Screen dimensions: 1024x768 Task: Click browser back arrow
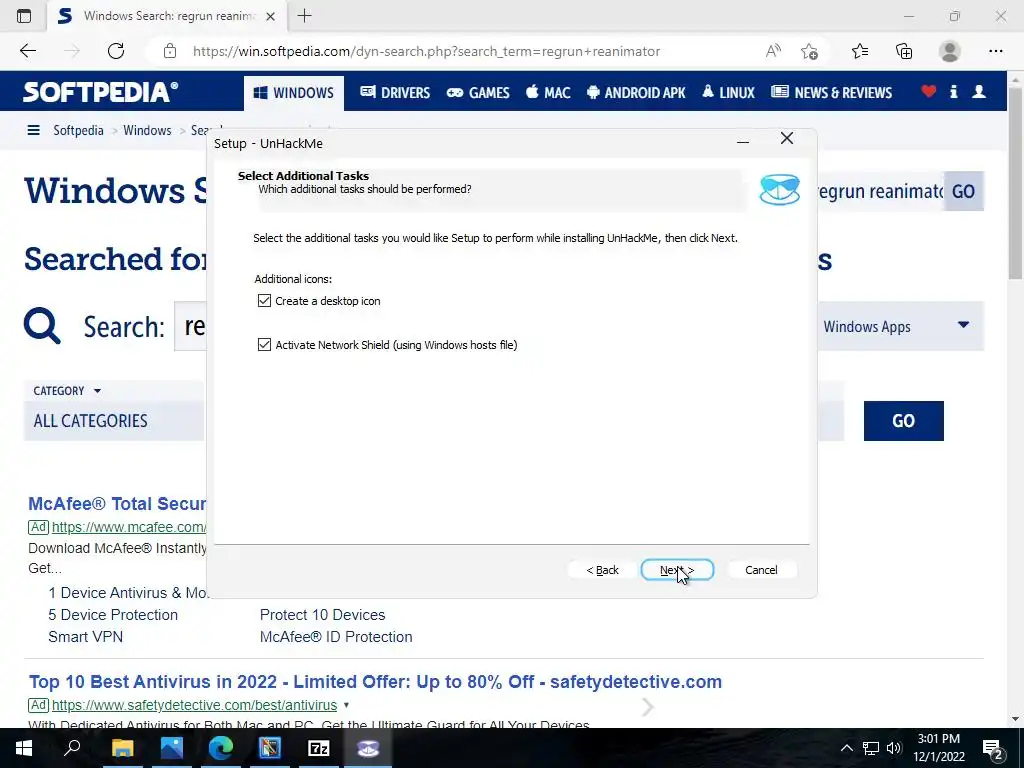27,51
